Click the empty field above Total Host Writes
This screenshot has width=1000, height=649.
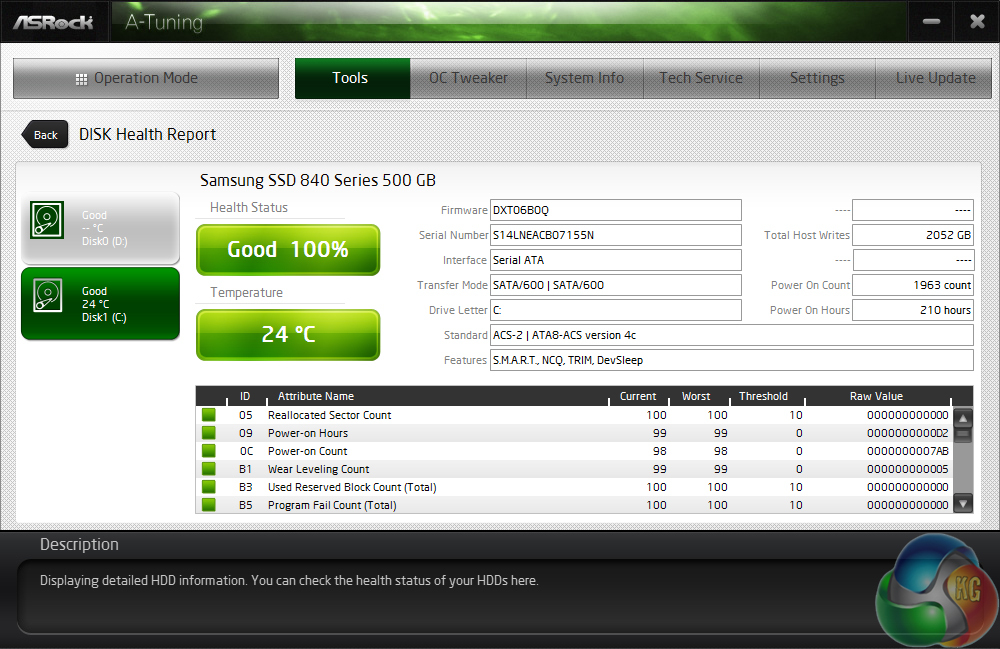(x=913, y=210)
